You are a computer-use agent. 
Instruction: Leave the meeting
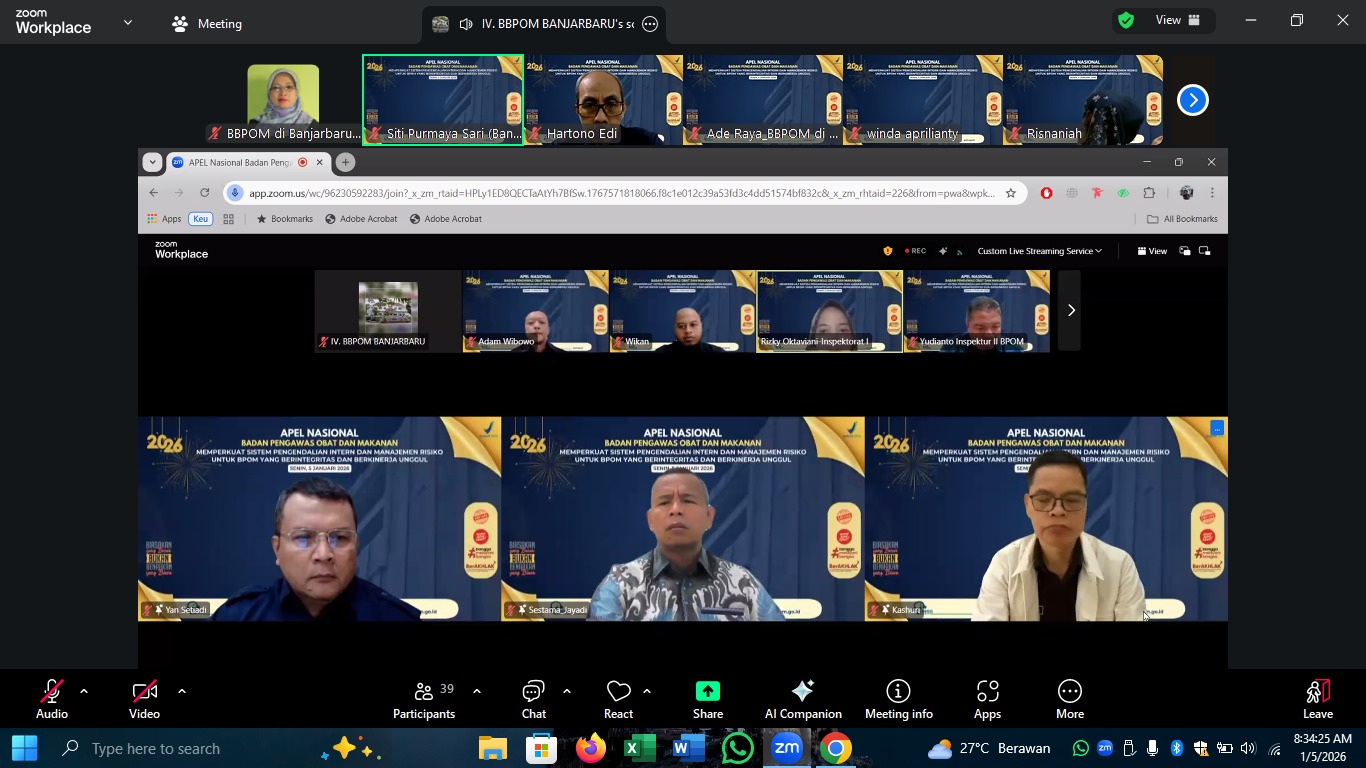(1317, 699)
